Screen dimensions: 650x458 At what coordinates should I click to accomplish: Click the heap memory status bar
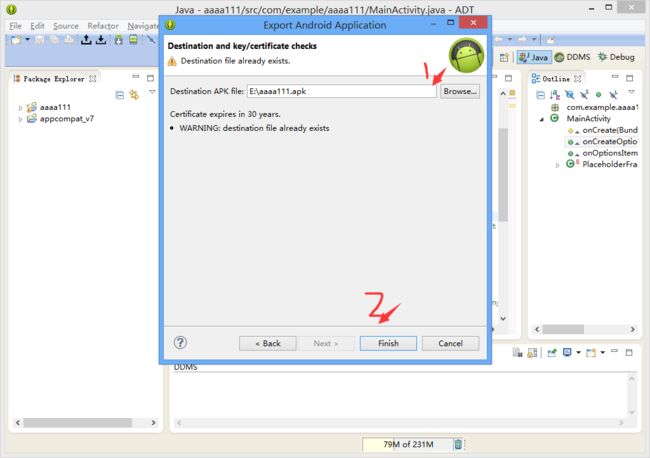pyautogui.click(x=409, y=445)
